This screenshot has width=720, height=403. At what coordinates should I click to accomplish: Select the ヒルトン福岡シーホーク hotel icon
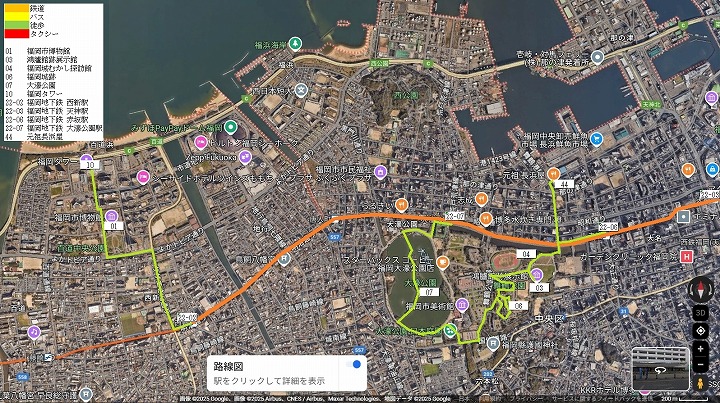click(x=200, y=142)
